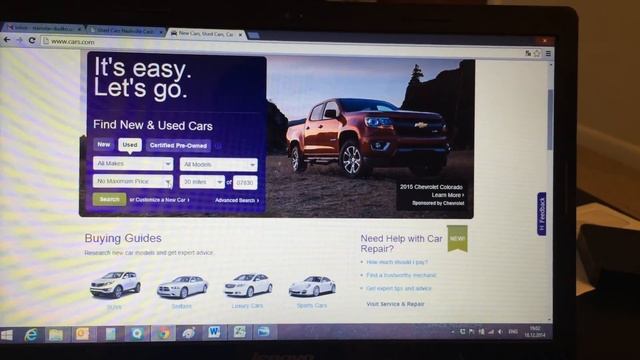Open the blue Q app on taskbar
Image resolution: width=640 pixels, height=360 pixels.
pyautogui.click(x=137, y=334)
